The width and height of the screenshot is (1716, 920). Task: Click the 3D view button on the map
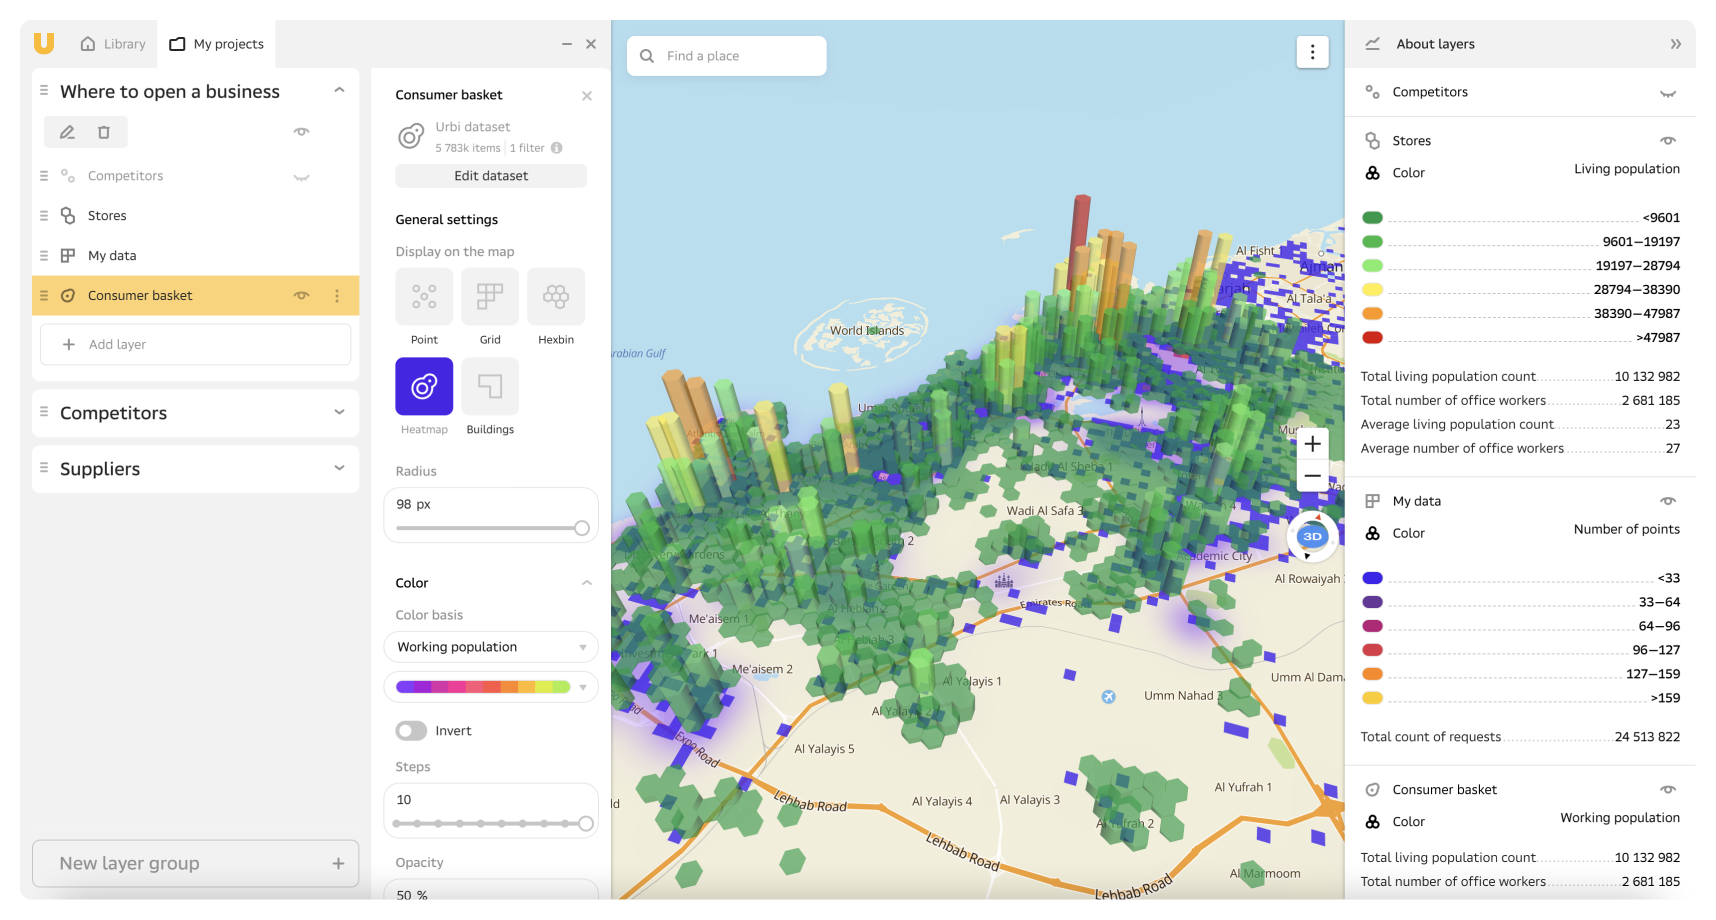(x=1311, y=536)
